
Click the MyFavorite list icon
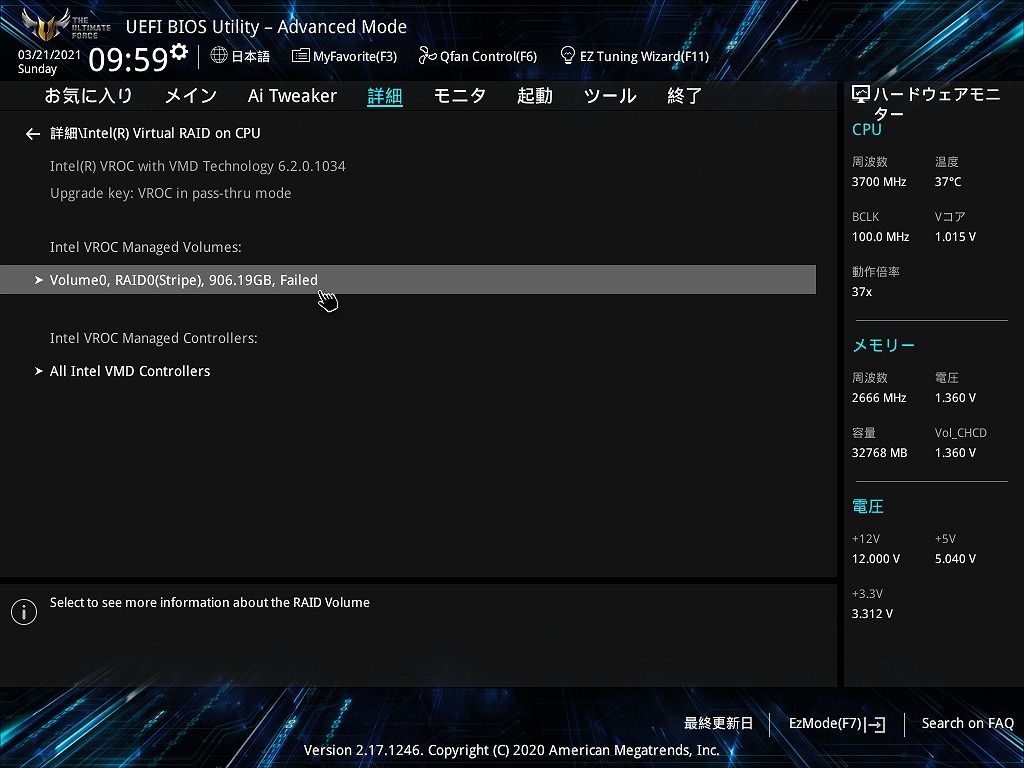pyautogui.click(x=300, y=56)
